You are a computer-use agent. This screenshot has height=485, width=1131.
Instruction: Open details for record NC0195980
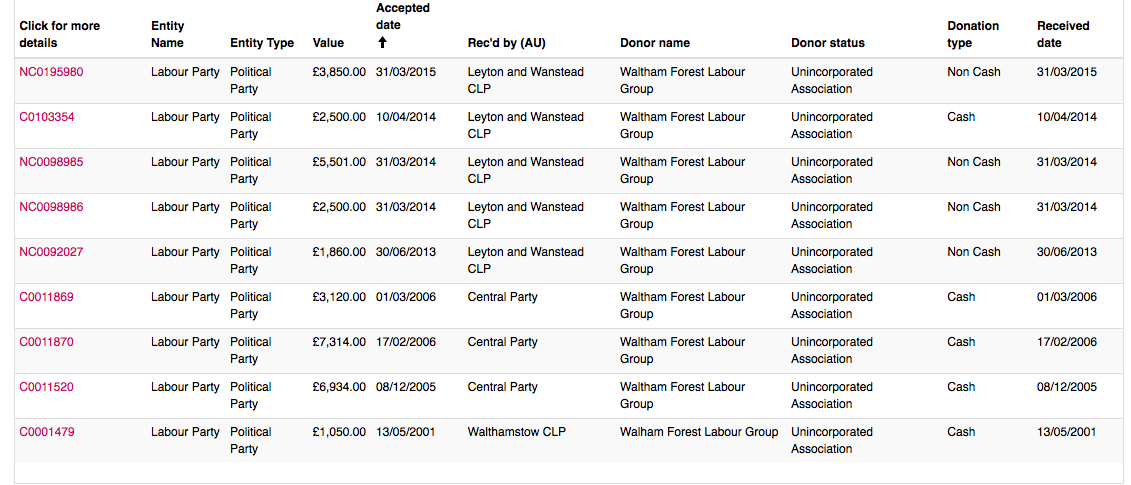pyautogui.click(x=50, y=72)
